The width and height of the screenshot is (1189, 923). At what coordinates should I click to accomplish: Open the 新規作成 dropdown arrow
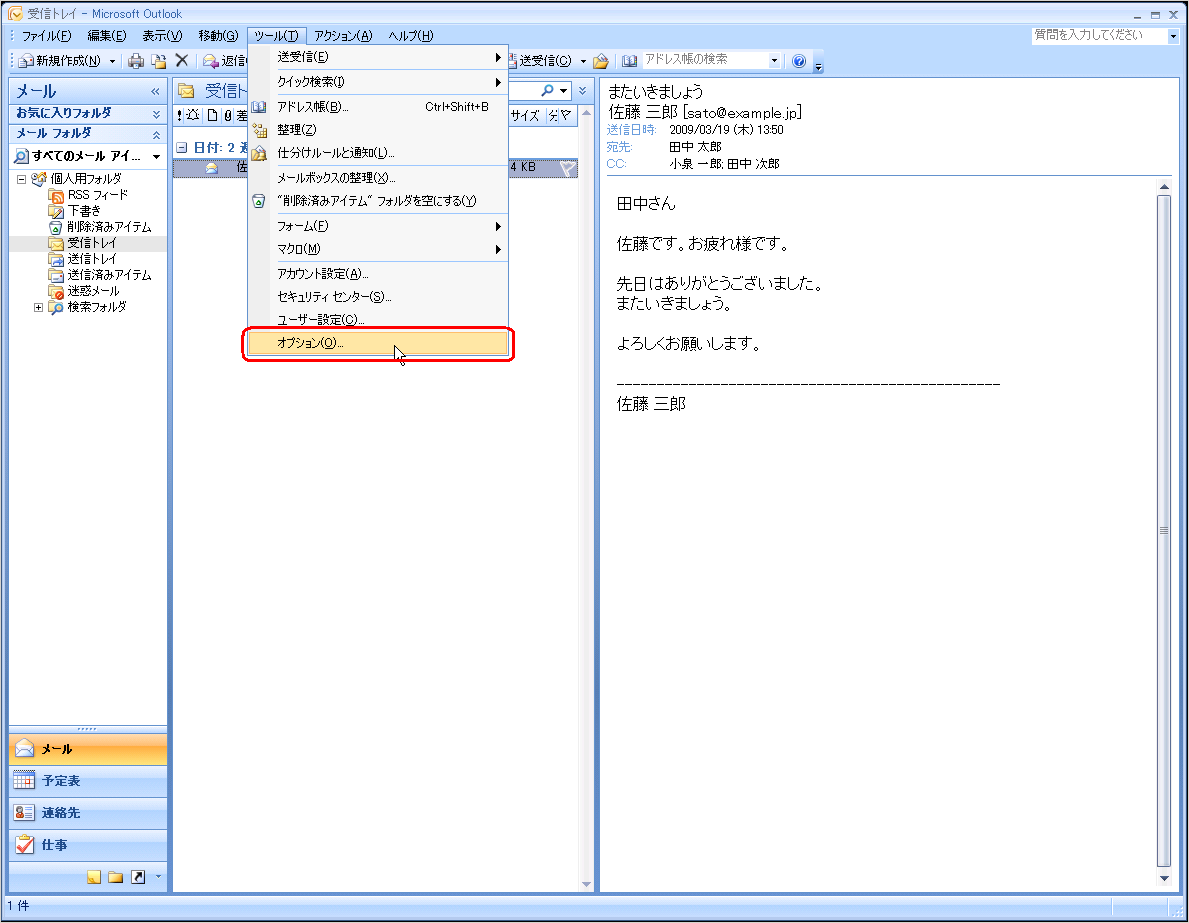[x=112, y=61]
